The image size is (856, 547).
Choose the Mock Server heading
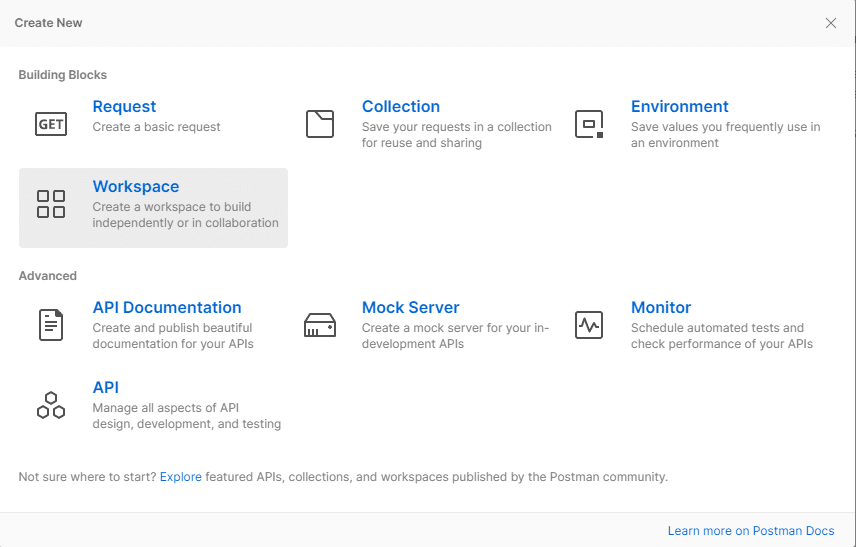[x=410, y=308]
